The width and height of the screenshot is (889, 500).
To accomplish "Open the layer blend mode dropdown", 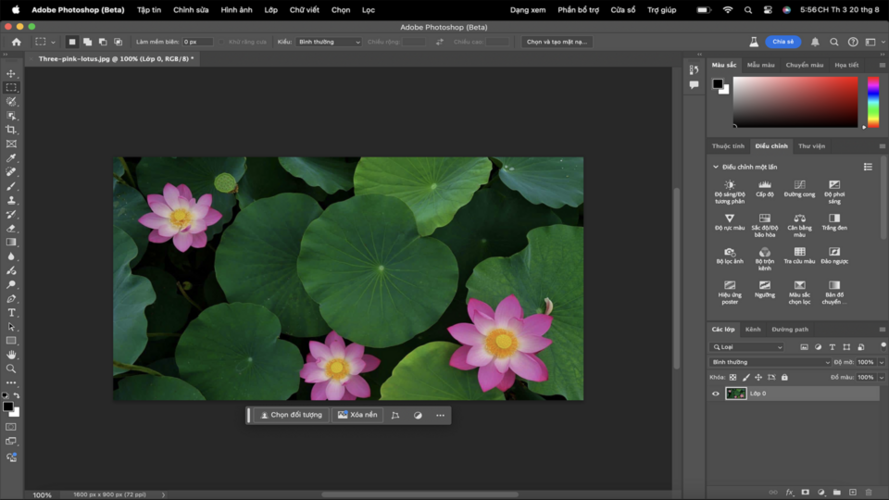I will click(x=770, y=362).
